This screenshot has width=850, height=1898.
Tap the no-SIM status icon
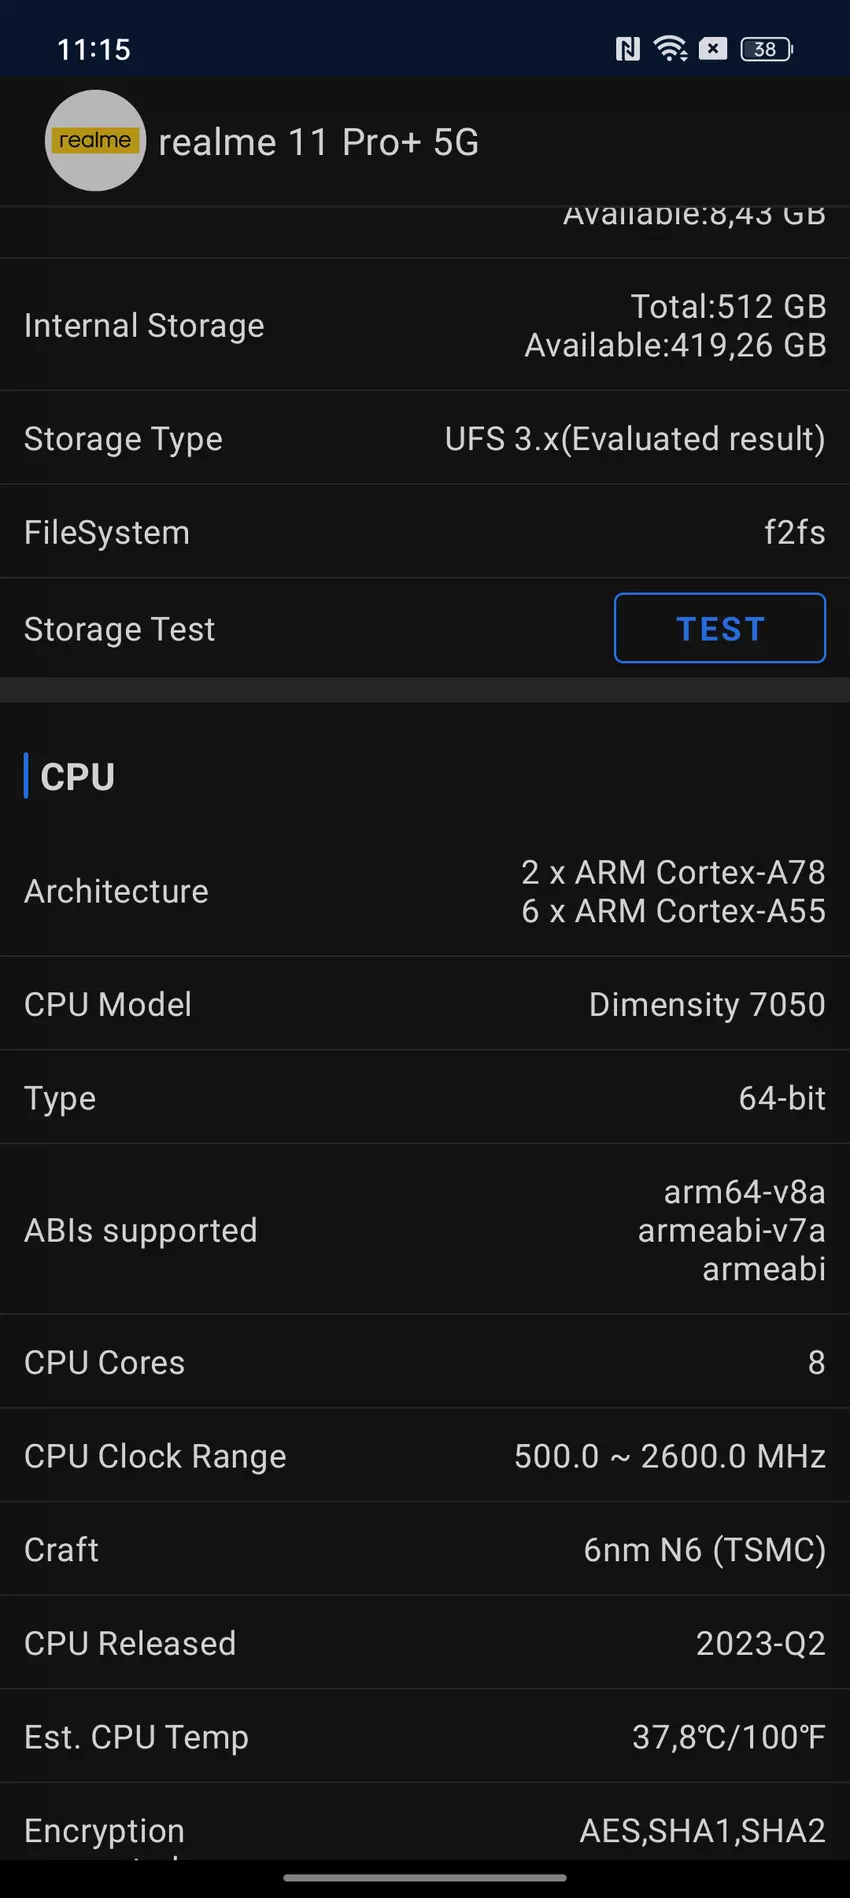pyautogui.click(x=713, y=49)
